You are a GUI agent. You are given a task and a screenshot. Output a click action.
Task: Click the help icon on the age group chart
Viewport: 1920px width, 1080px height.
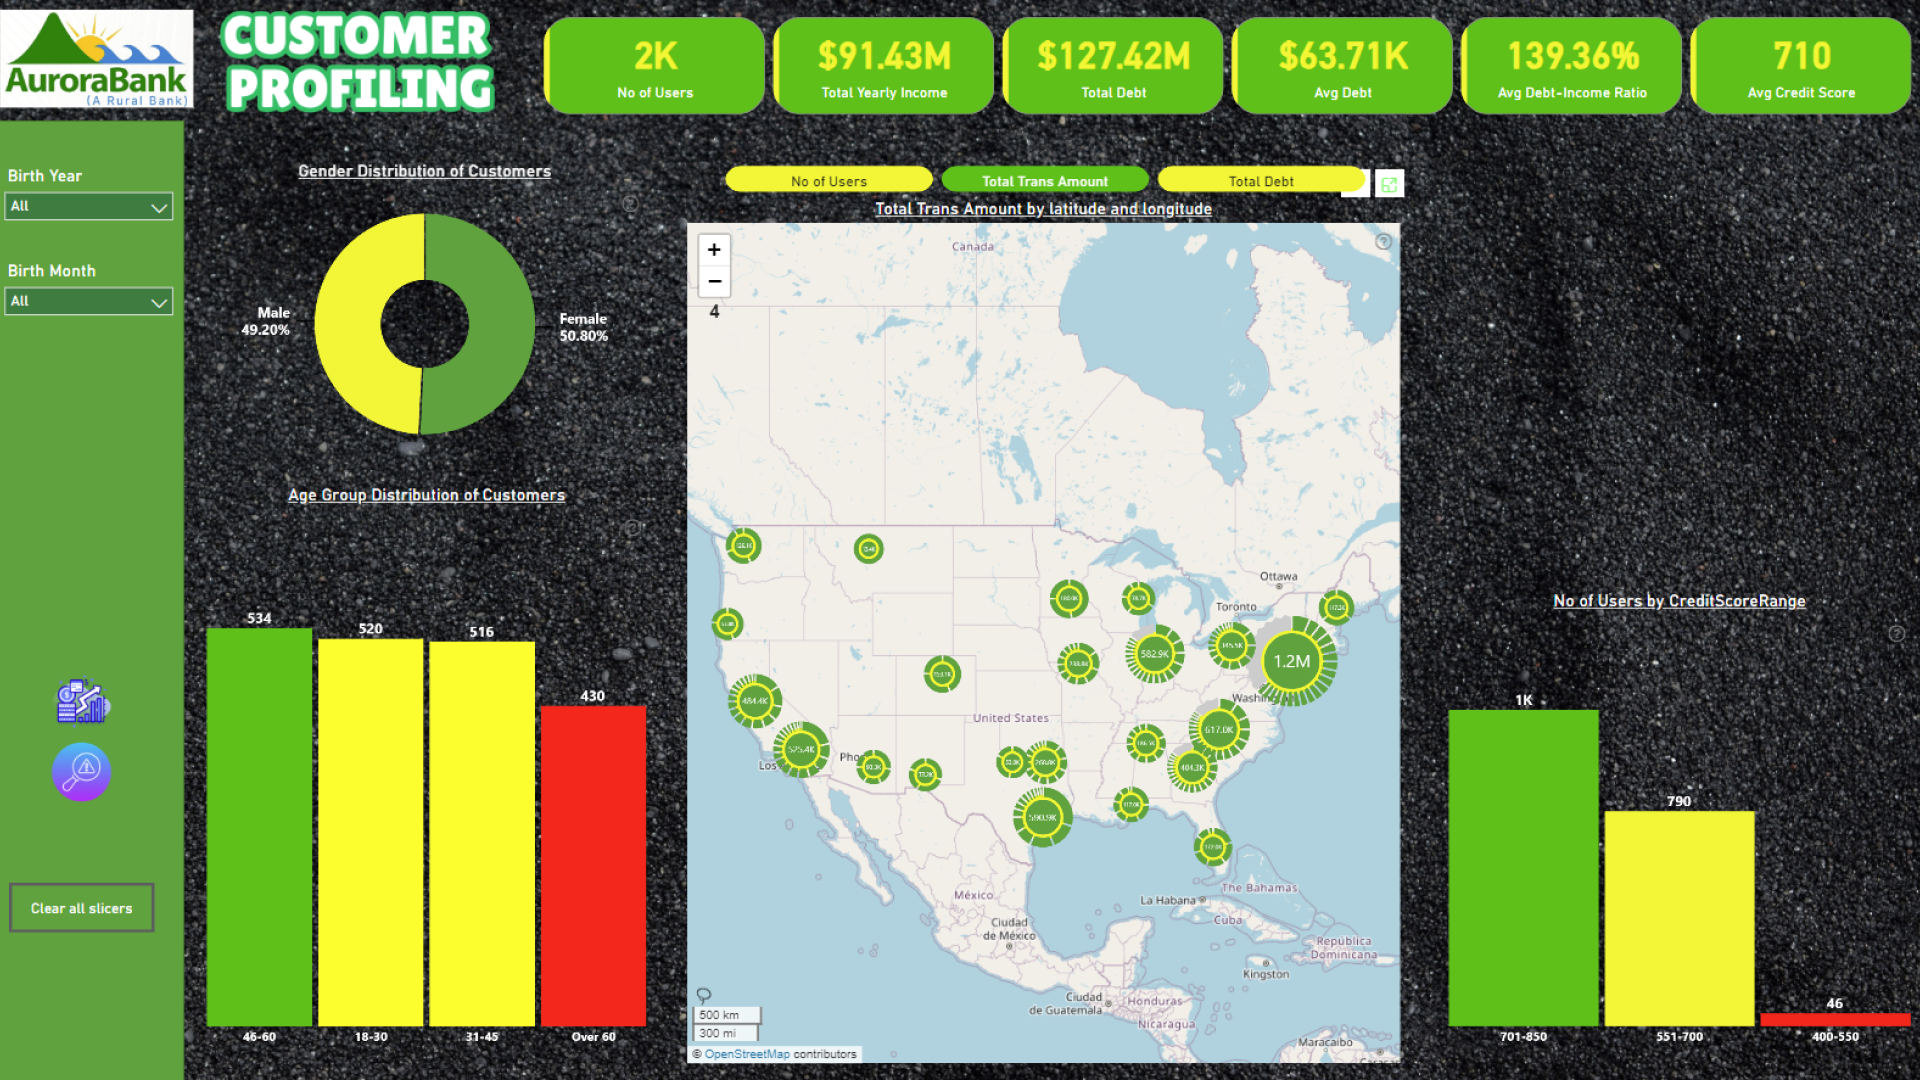pos(632,527)
